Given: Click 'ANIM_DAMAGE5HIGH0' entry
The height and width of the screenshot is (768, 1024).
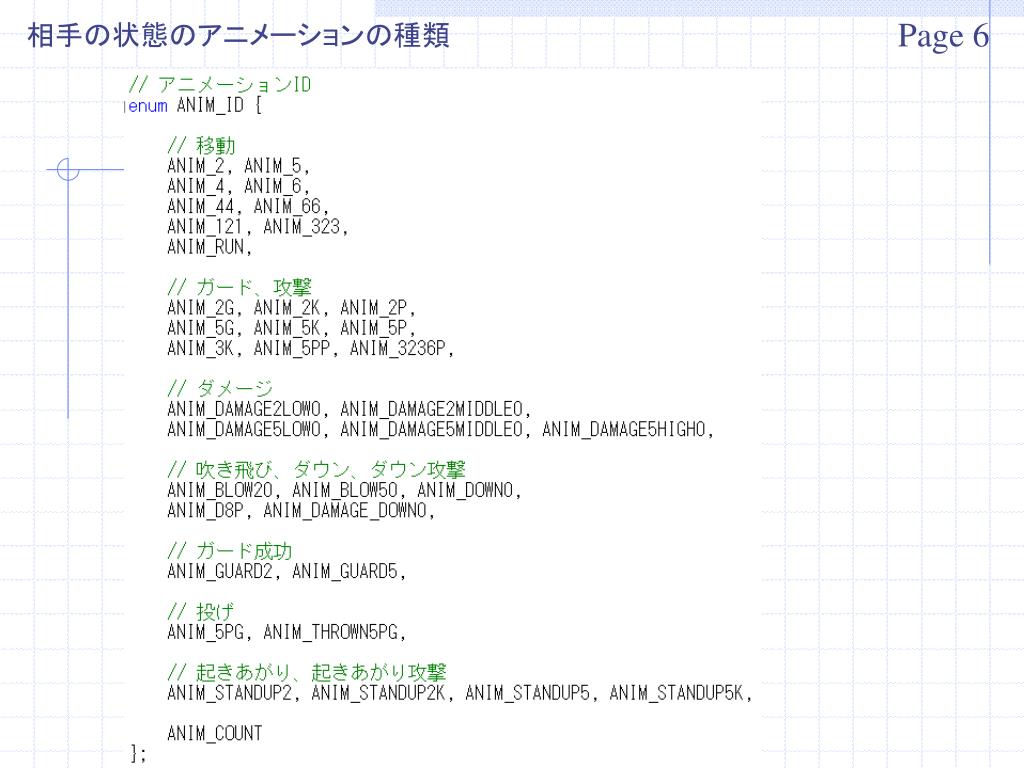Looking at the screenshot, I should click(624, 430).
